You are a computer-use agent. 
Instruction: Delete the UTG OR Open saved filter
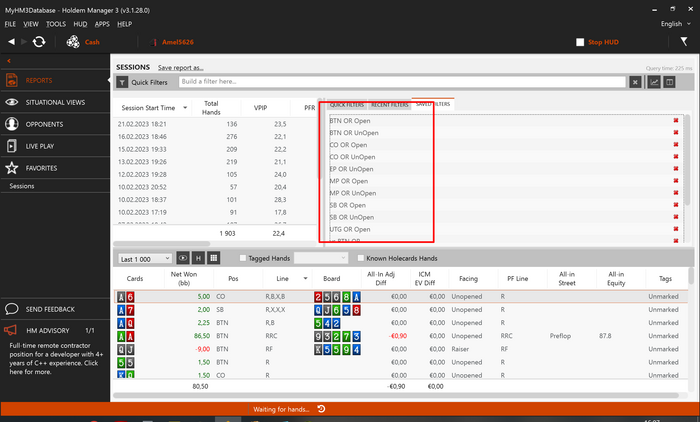click(675, 229)
